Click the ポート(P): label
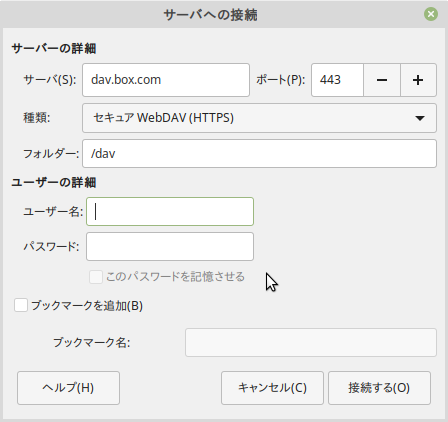Screen dimensions: 448x422 coord(280,80)
